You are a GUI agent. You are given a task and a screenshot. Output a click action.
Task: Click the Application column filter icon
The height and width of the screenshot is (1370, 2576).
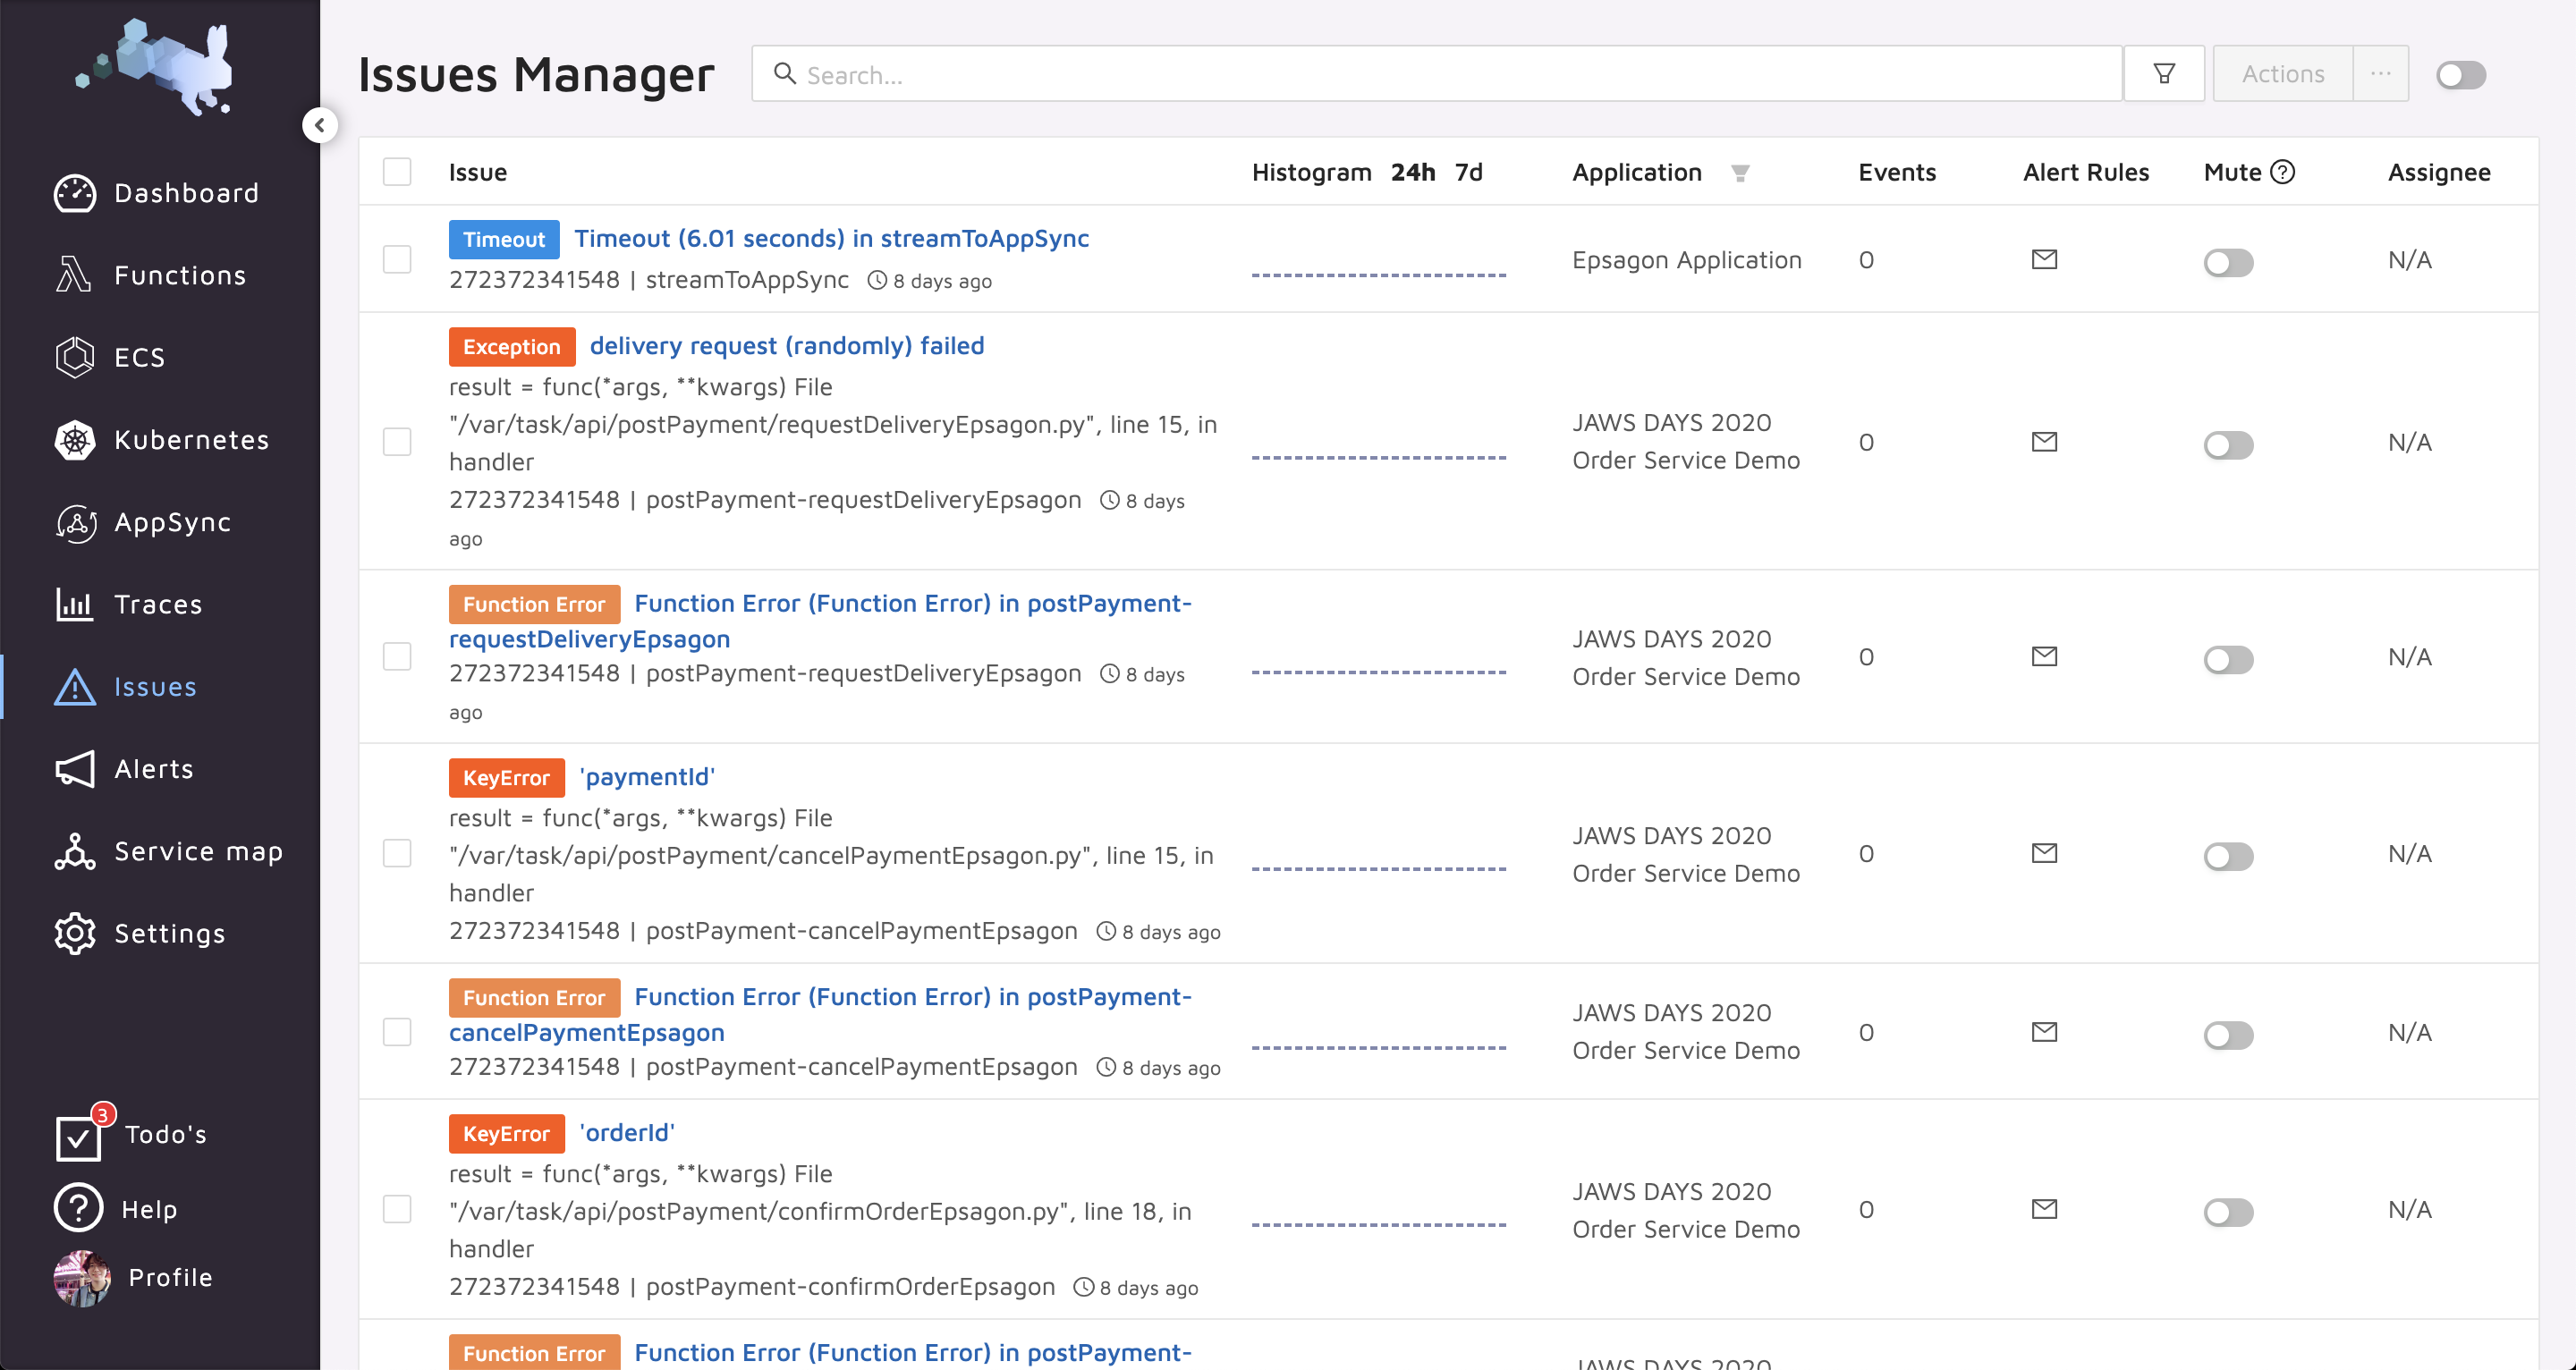(x=1740, y=173)
